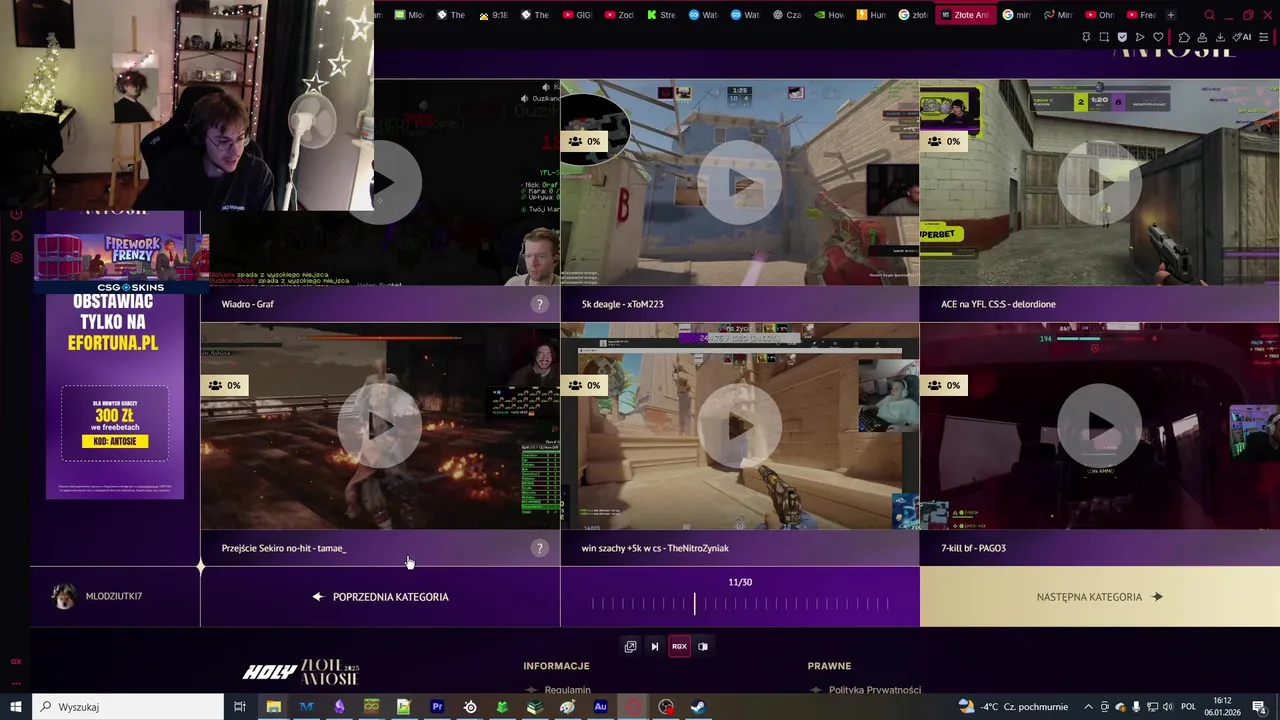The width and height of the screenshot is (1280, 720).
Task: Switch to the Frea YouTube tab
Action: 1141,15
